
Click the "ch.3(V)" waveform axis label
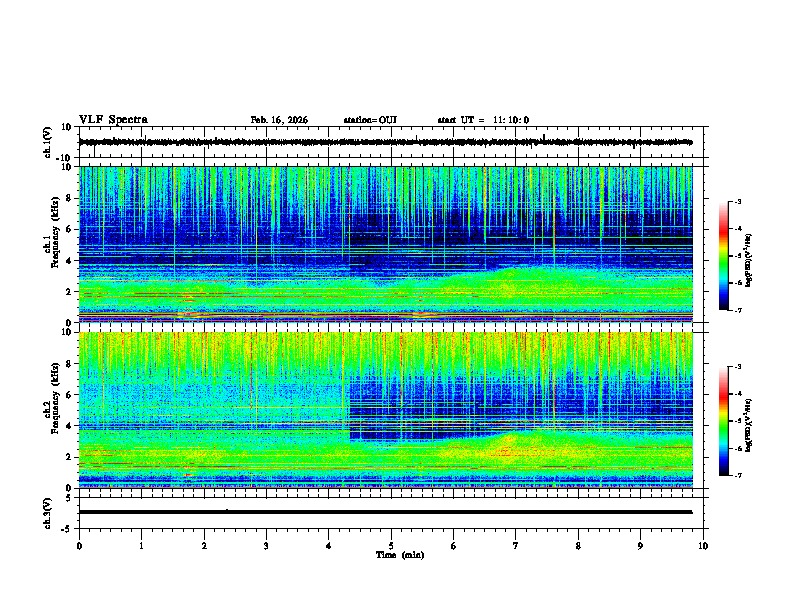tap(48, 513)
